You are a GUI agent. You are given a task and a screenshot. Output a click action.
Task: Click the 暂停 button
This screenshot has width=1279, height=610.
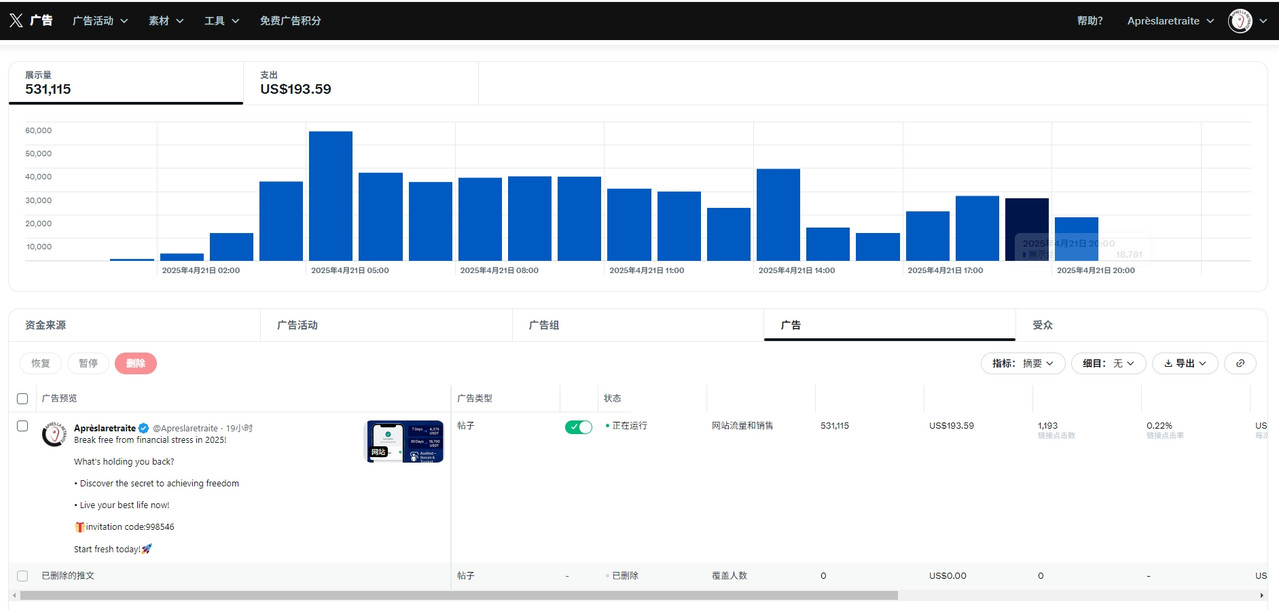[88, 363]
